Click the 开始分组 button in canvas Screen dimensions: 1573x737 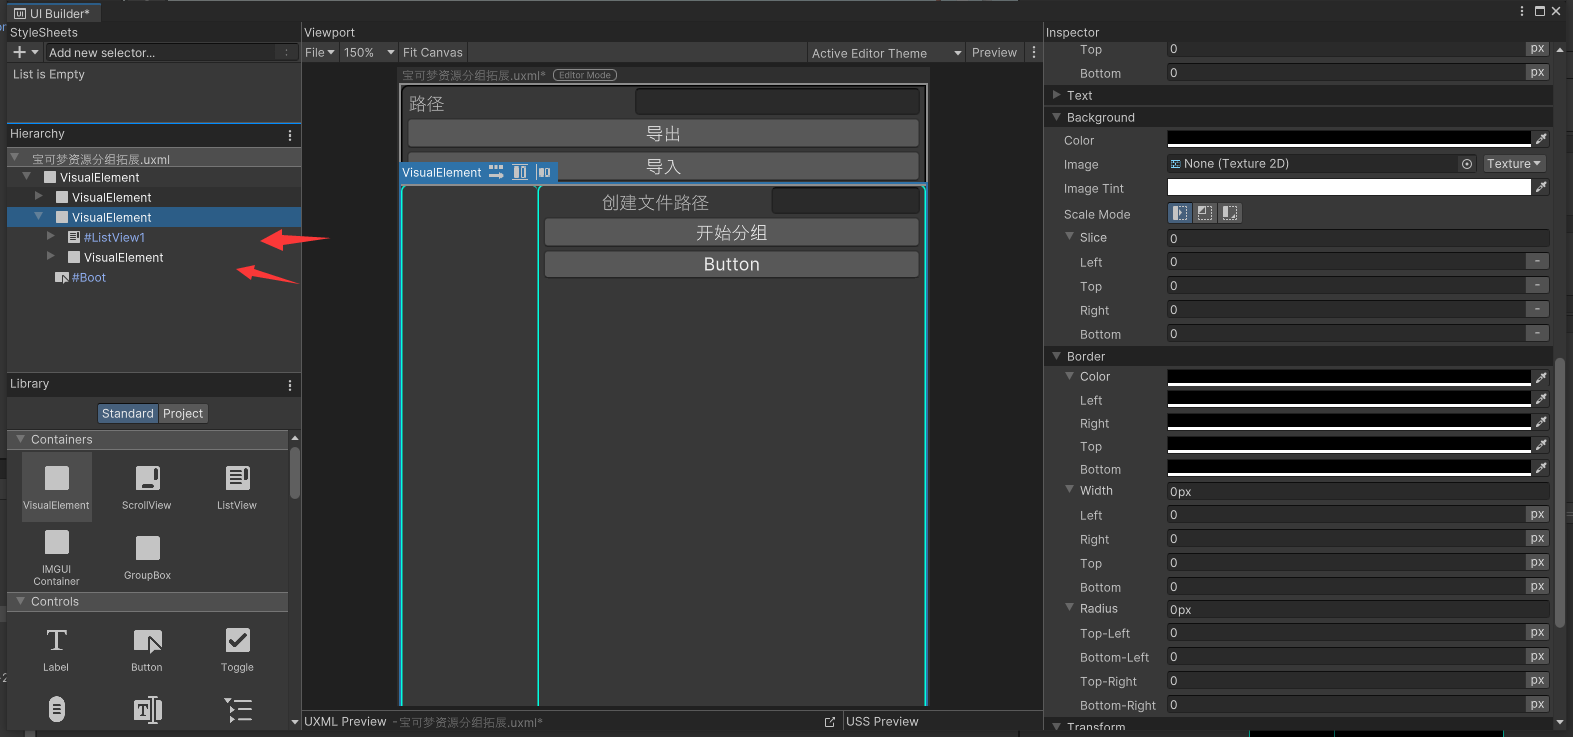pos(731,232)
